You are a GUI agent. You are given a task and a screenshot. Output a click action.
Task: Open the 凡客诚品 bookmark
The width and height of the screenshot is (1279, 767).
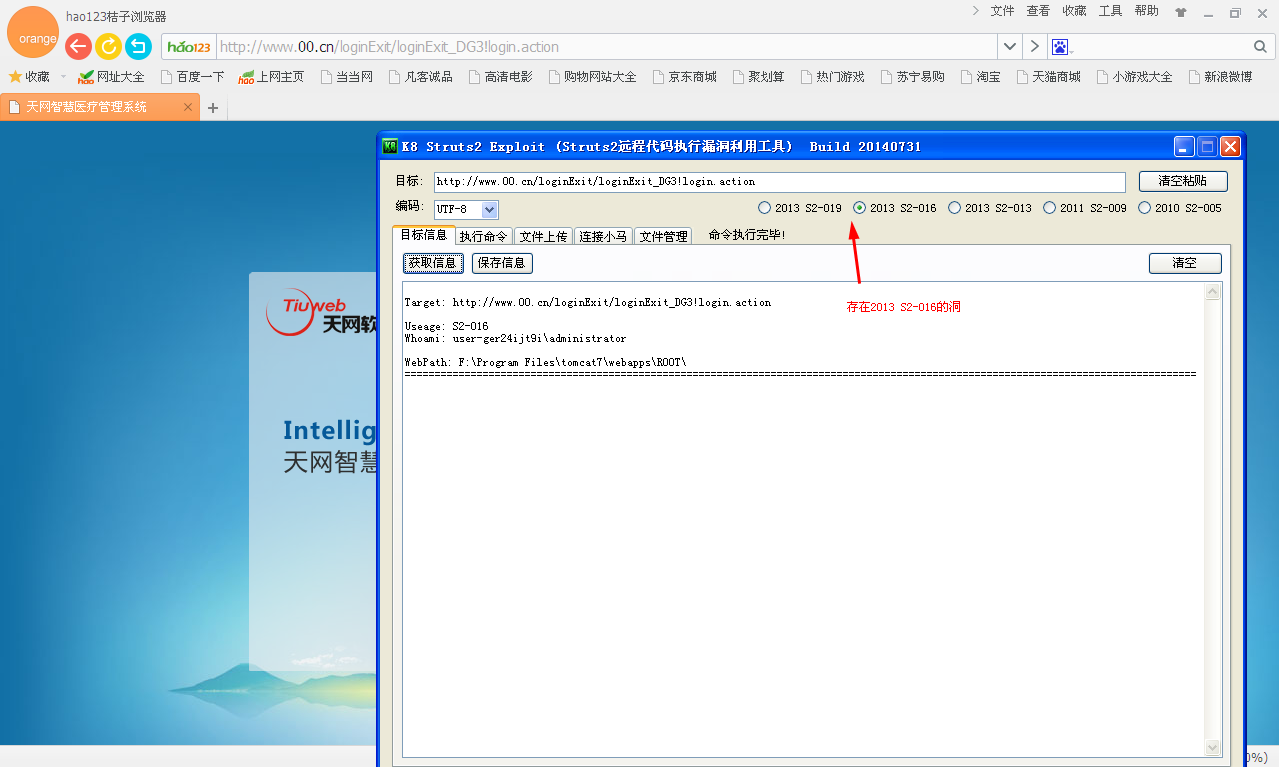[x=420, y=77]
